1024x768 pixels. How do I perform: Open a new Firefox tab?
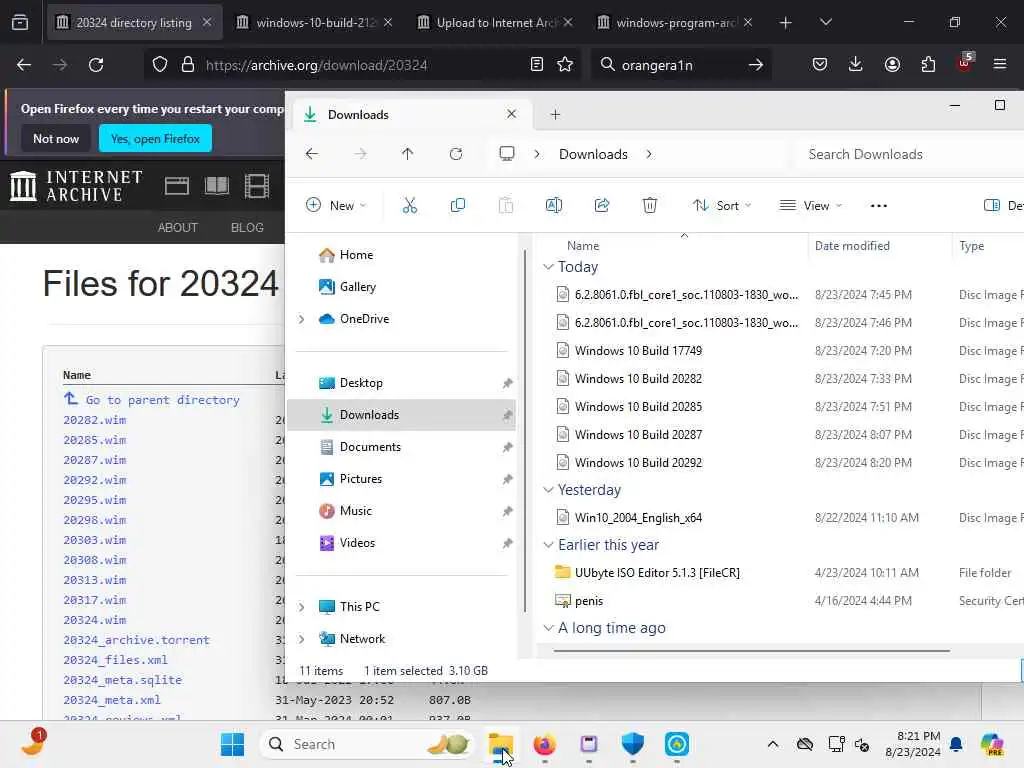tap(786, 23)
